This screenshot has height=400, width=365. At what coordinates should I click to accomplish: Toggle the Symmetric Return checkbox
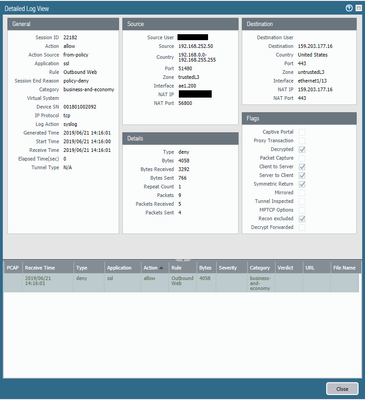pyautogui.click(x=302, y=184)
